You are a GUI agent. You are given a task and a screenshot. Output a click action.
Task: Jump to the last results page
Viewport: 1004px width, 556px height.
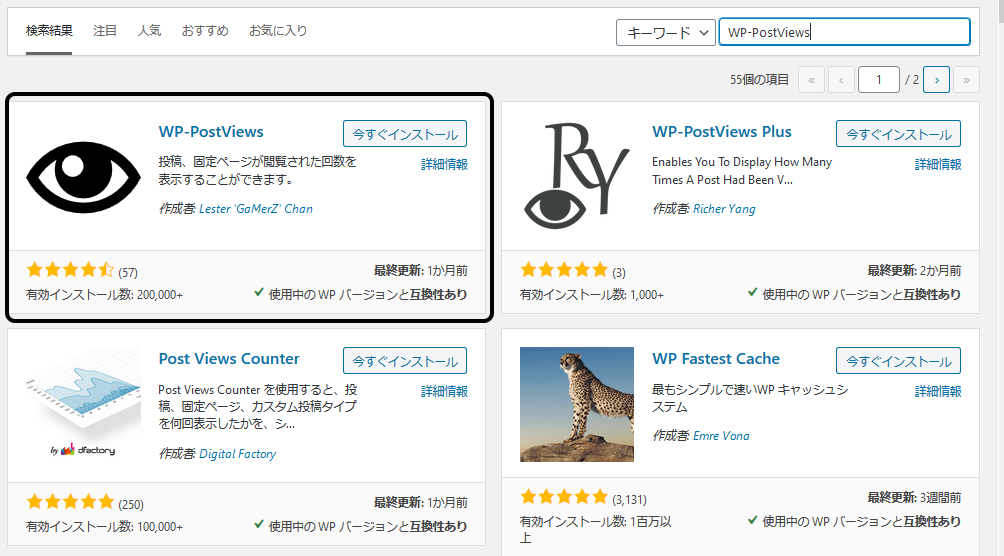coord(966,80)
